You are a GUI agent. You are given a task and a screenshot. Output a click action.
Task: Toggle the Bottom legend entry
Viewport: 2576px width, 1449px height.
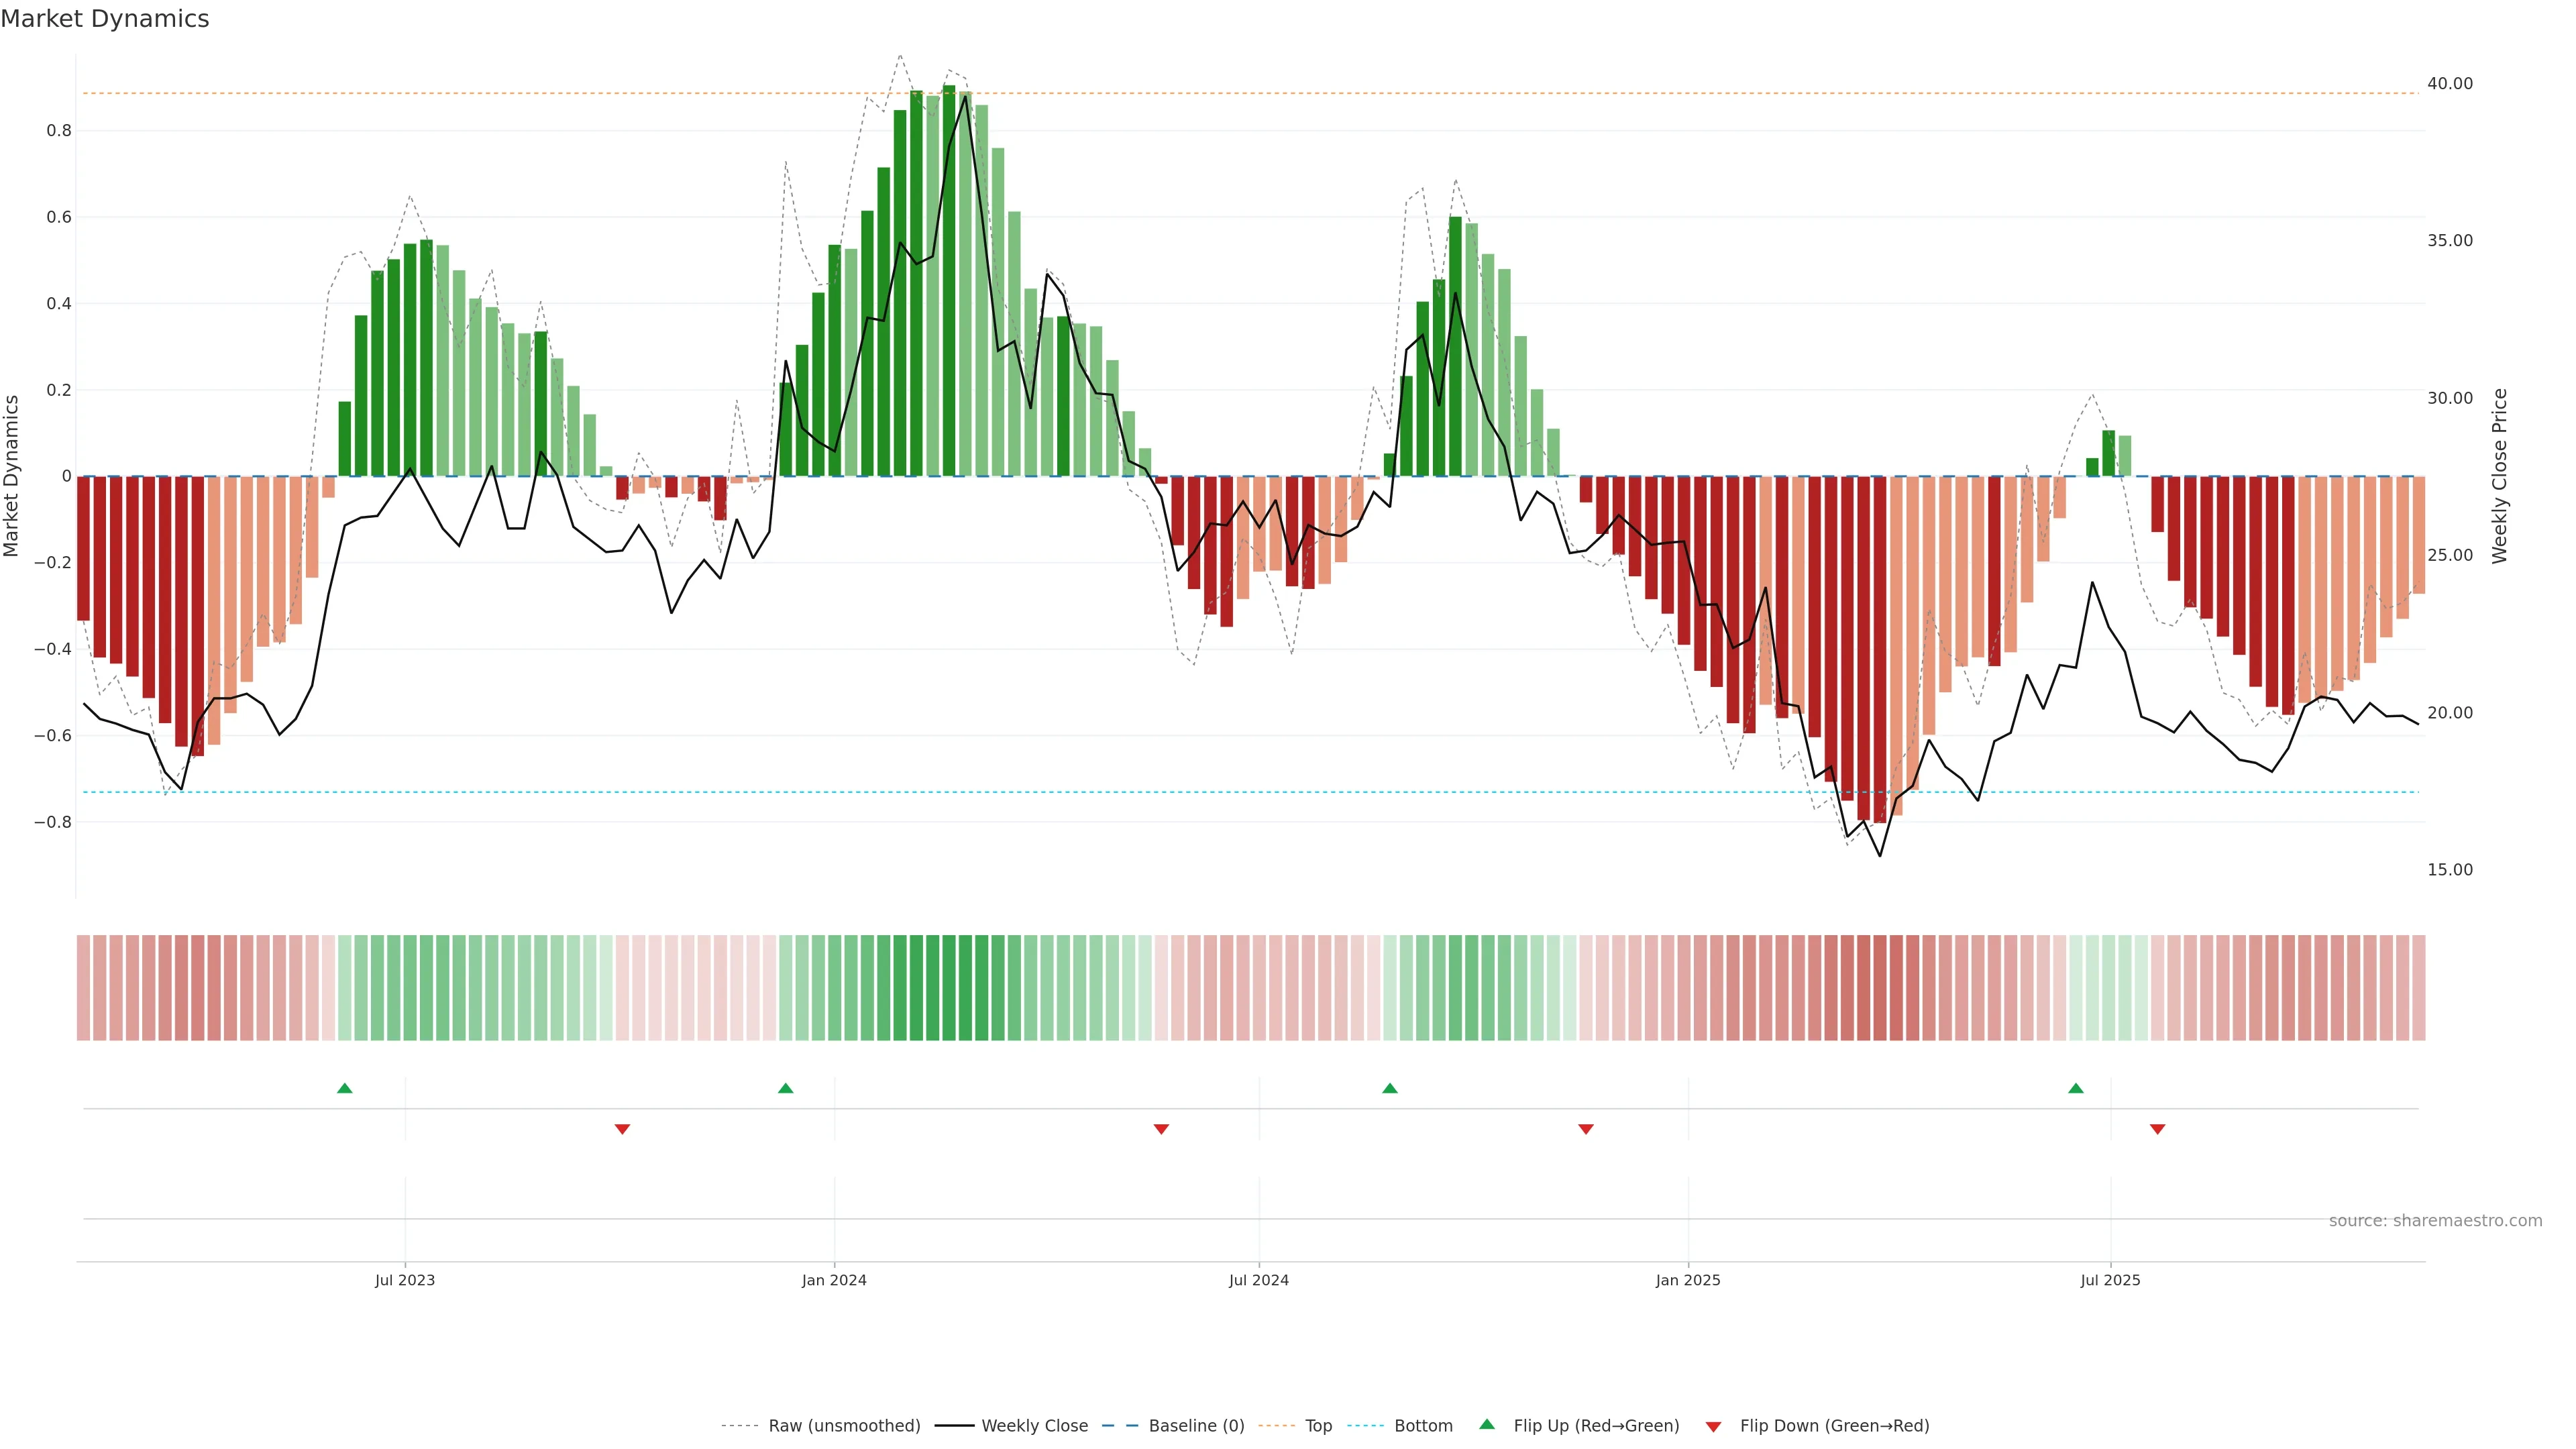coord(1423,1426)
